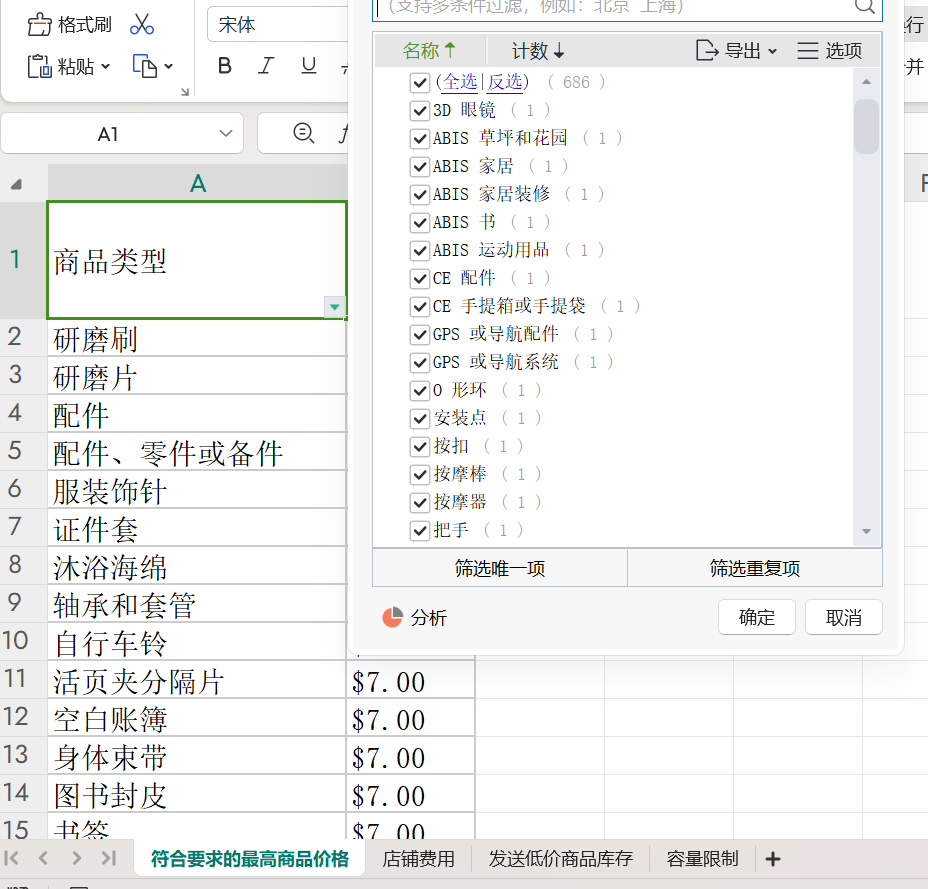Go to previous sheet arrow
Image resolution: width=928 pixels, height=889 pixels.
tap(43, 858)
